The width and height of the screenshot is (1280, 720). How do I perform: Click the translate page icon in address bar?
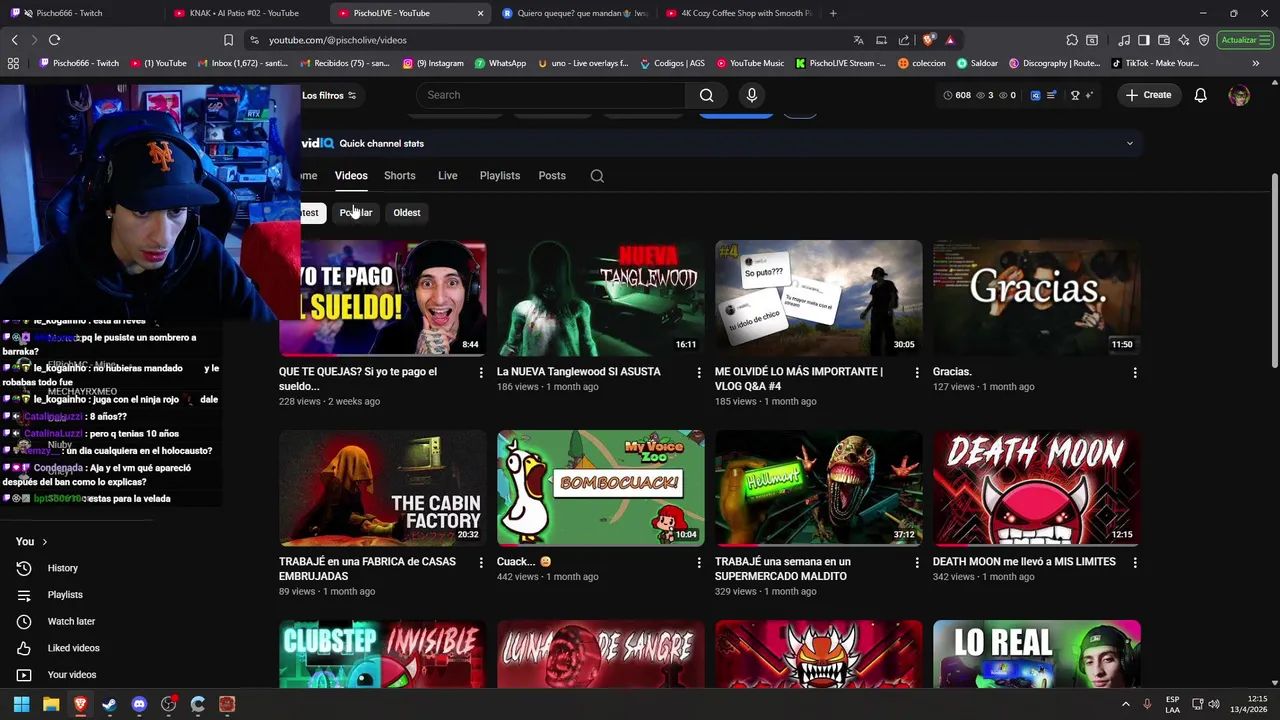pos(858,40)
